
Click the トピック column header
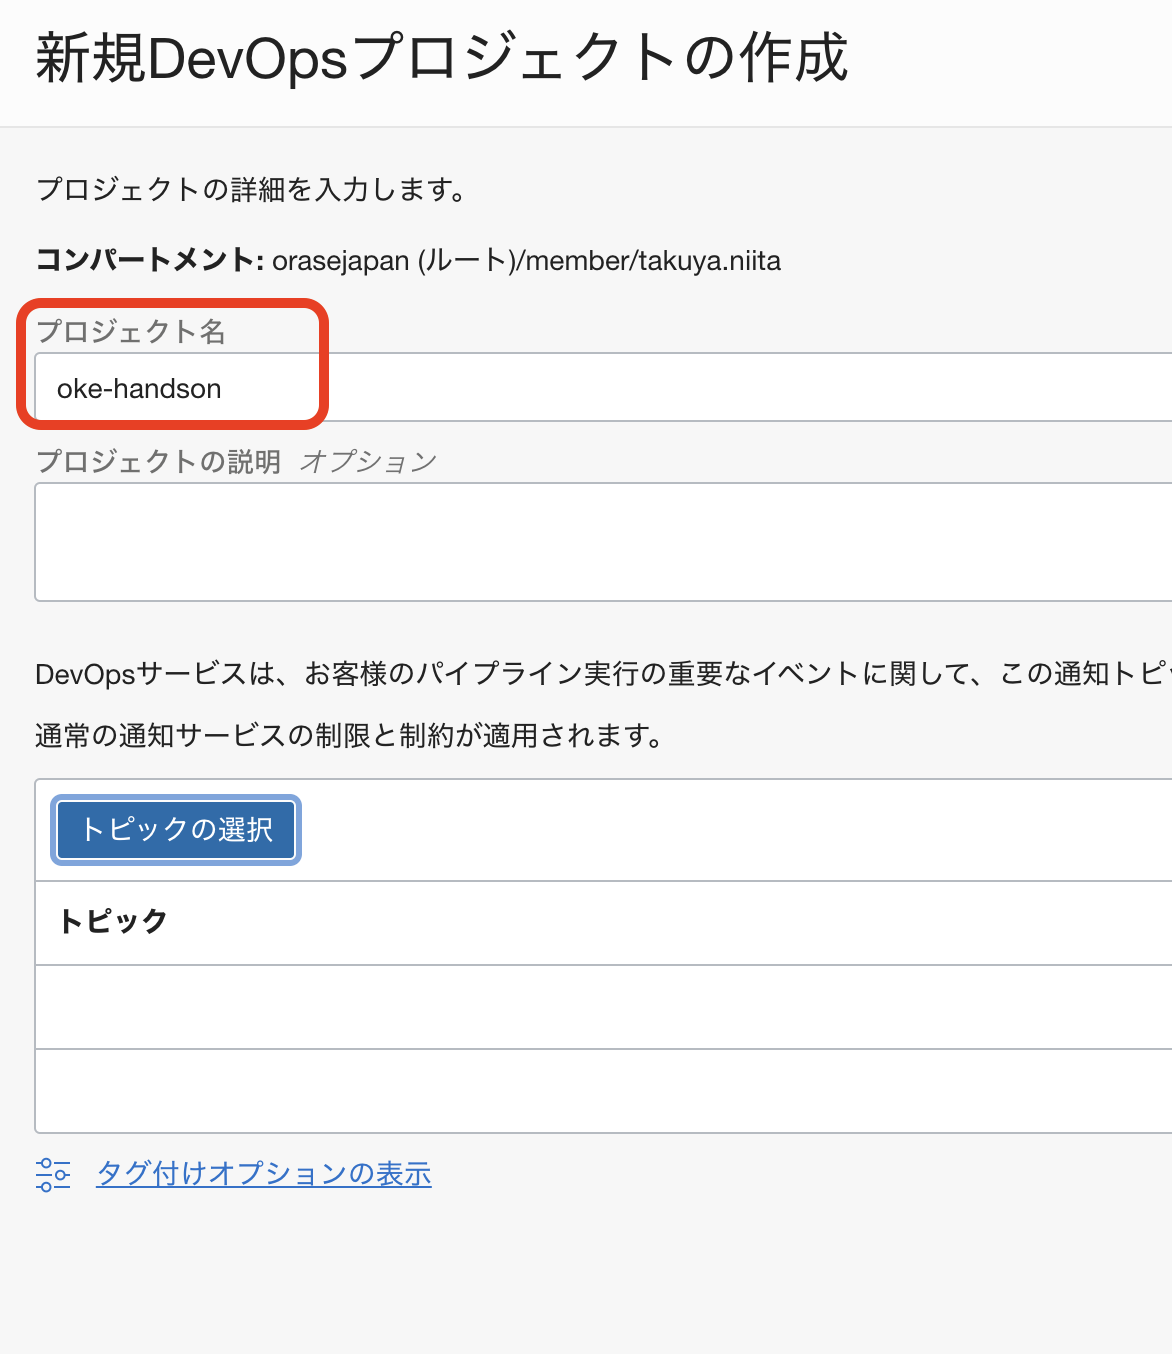113,921
